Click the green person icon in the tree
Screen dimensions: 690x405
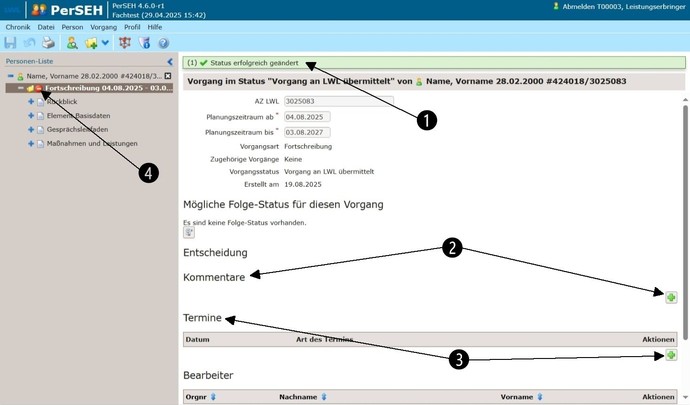pos(20,76)
